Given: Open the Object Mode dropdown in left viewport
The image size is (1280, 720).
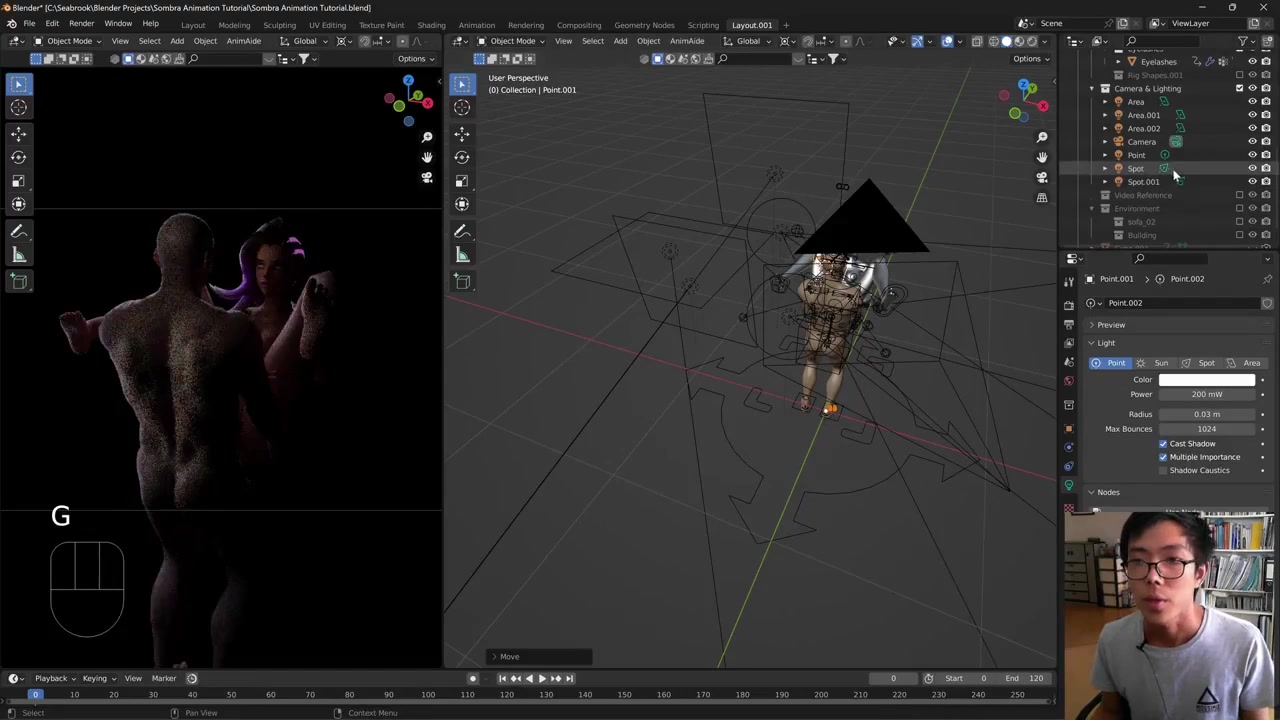Looking at the screenshot, I should pyautogui.click(x=68, y=41).
